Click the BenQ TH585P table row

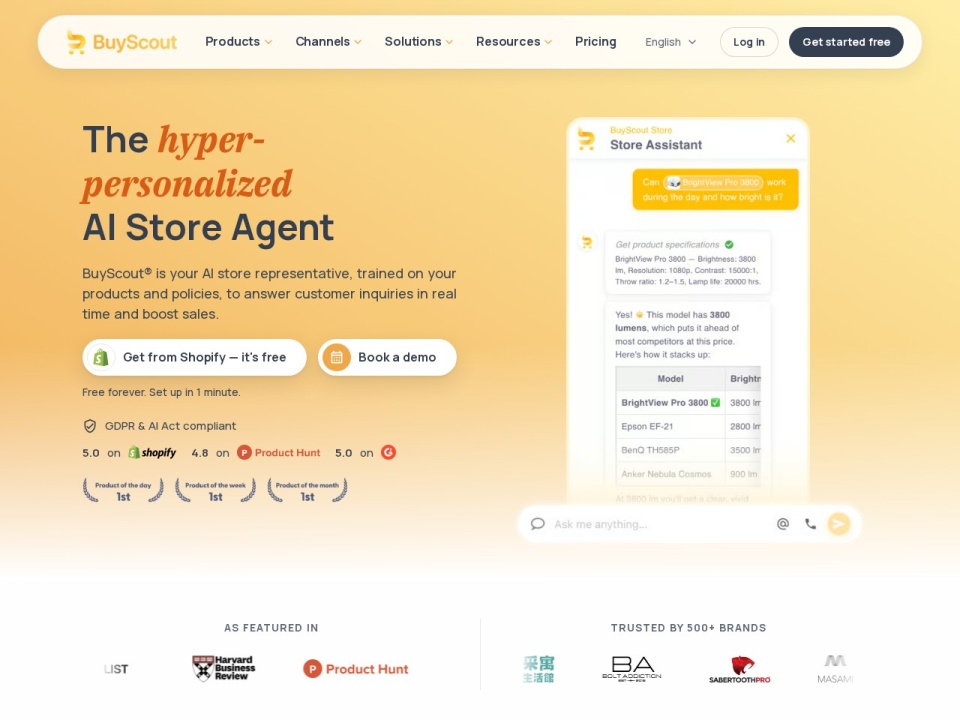coord(688,450)
